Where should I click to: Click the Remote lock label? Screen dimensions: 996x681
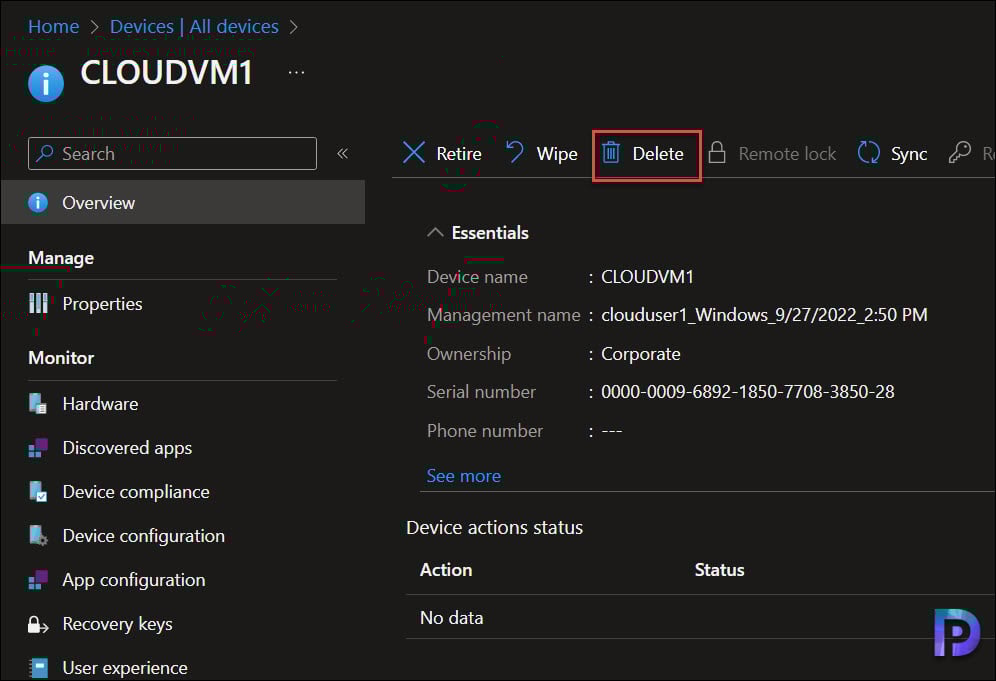click(787, 153)
